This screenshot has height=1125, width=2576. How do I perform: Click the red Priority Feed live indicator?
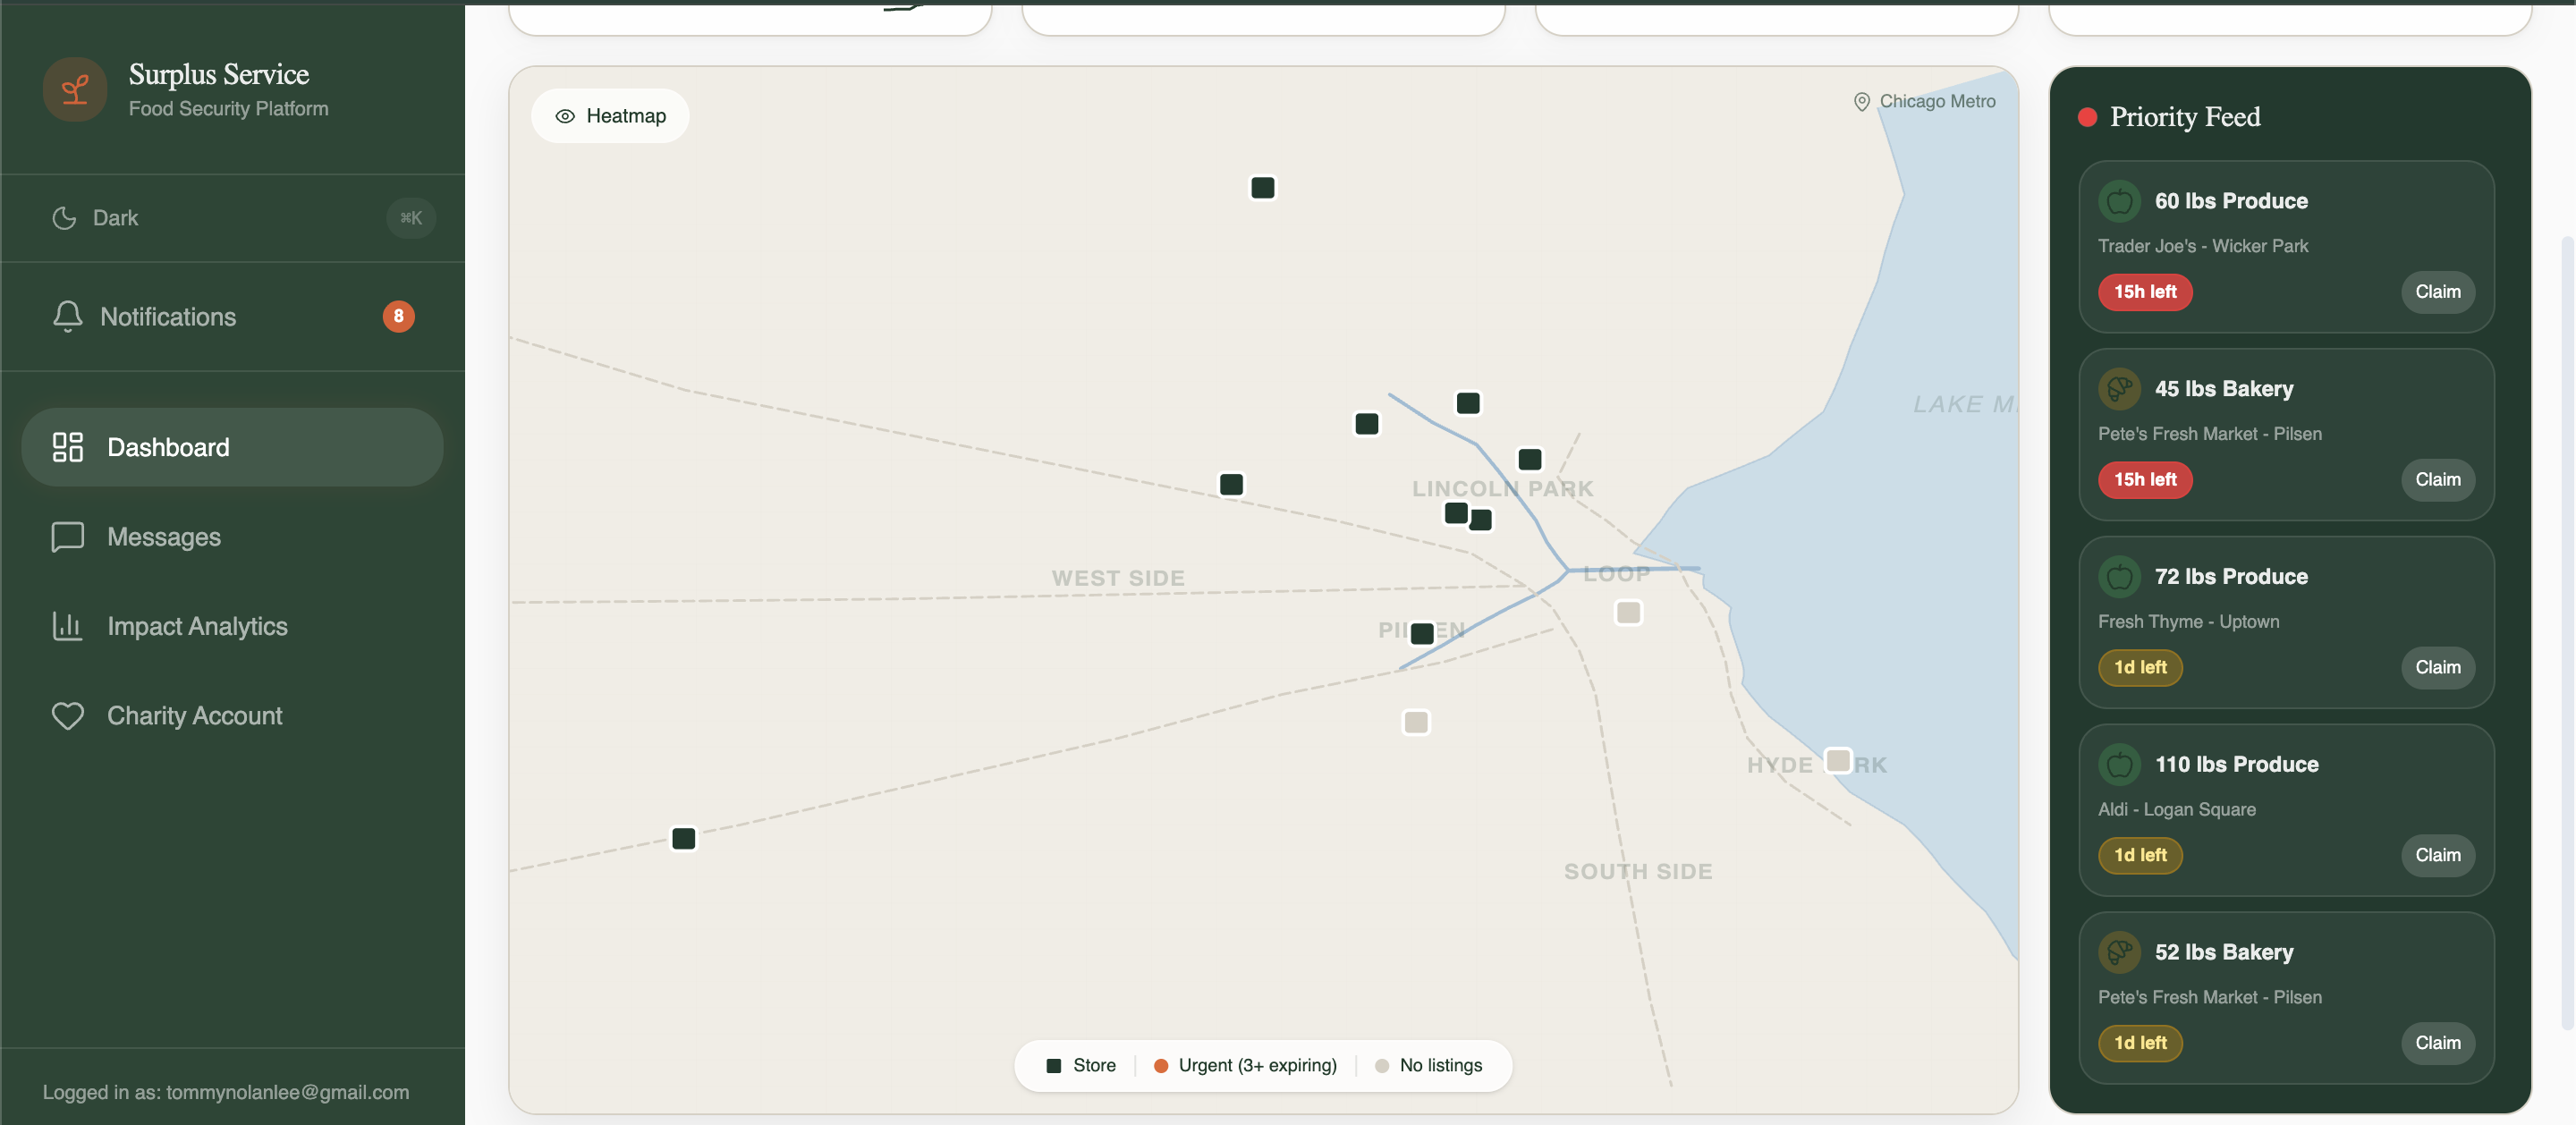(x=2087, y=117)
